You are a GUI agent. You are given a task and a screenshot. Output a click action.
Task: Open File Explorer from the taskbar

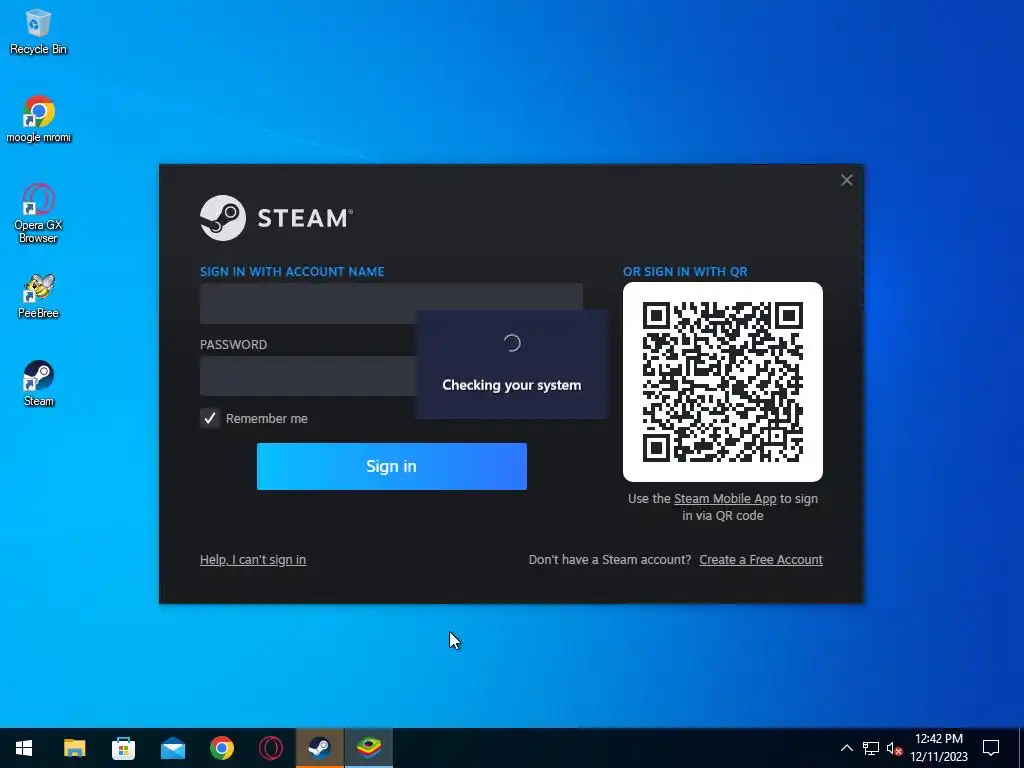74,748
